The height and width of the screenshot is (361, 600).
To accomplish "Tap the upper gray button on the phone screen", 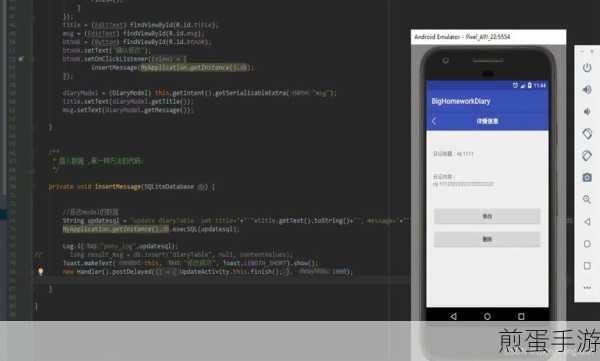I will (487, 216).
